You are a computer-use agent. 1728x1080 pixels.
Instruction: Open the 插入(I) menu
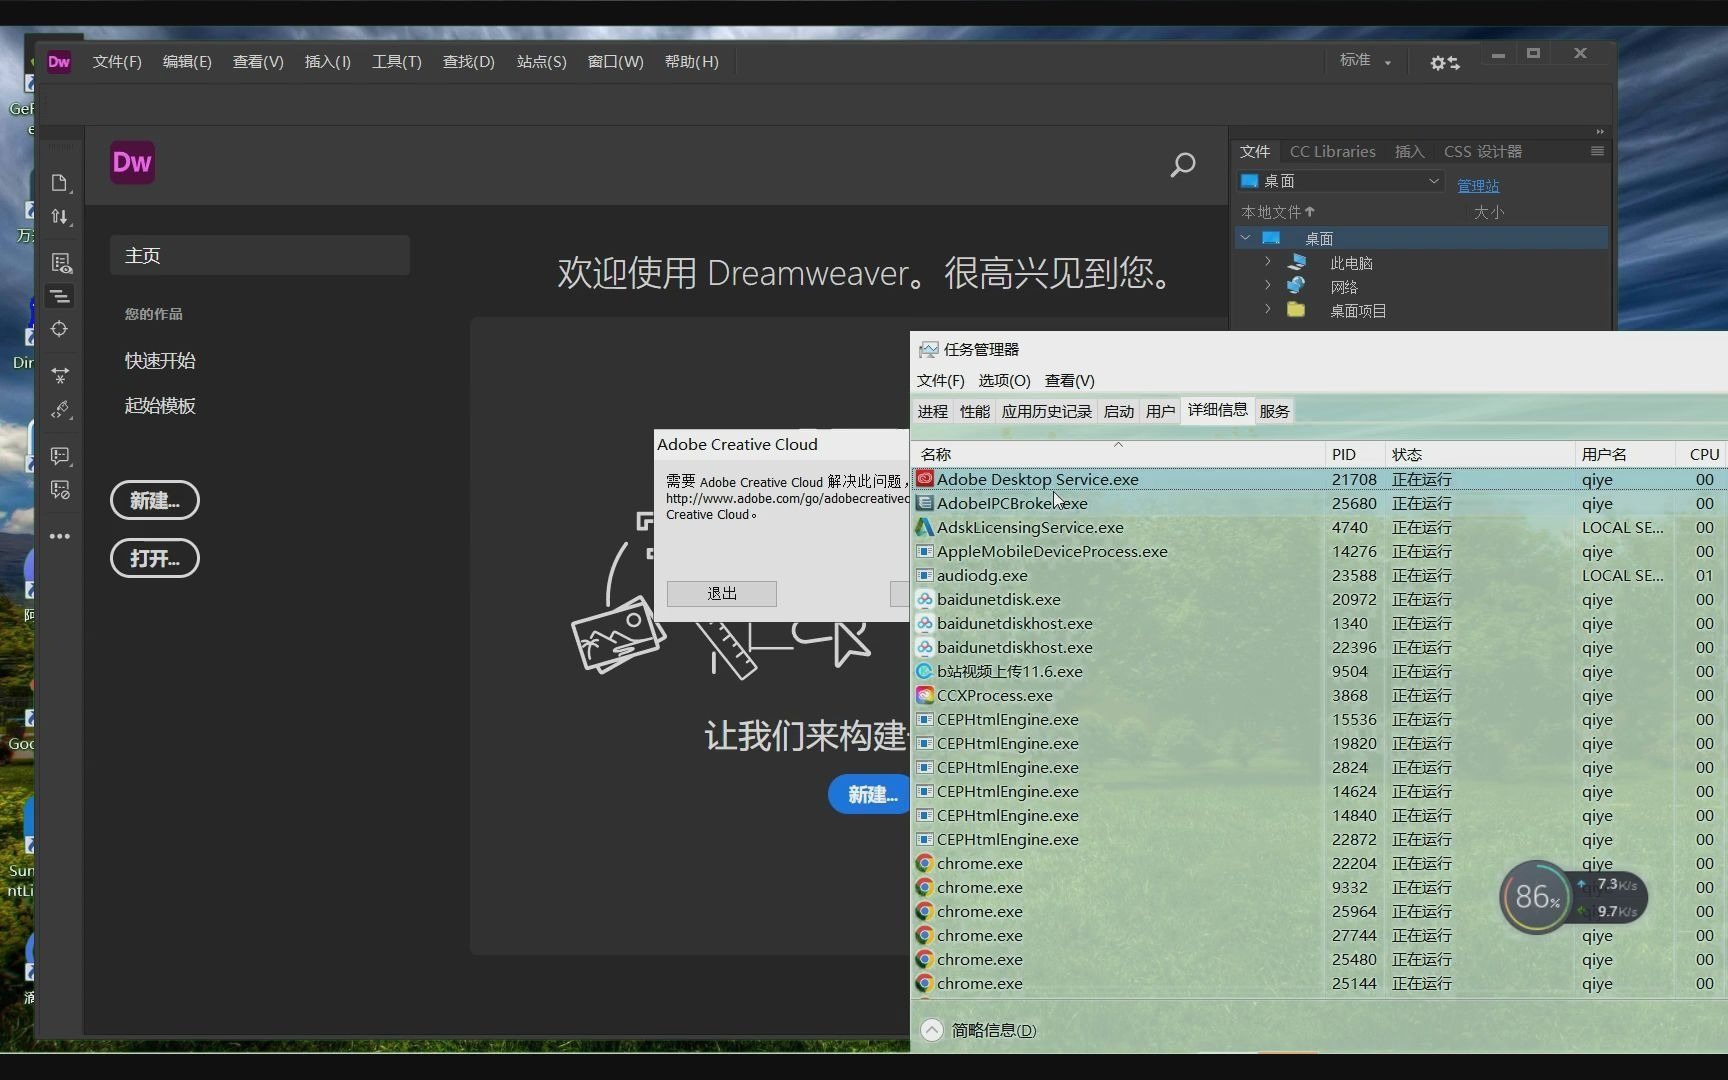point(328,62)
